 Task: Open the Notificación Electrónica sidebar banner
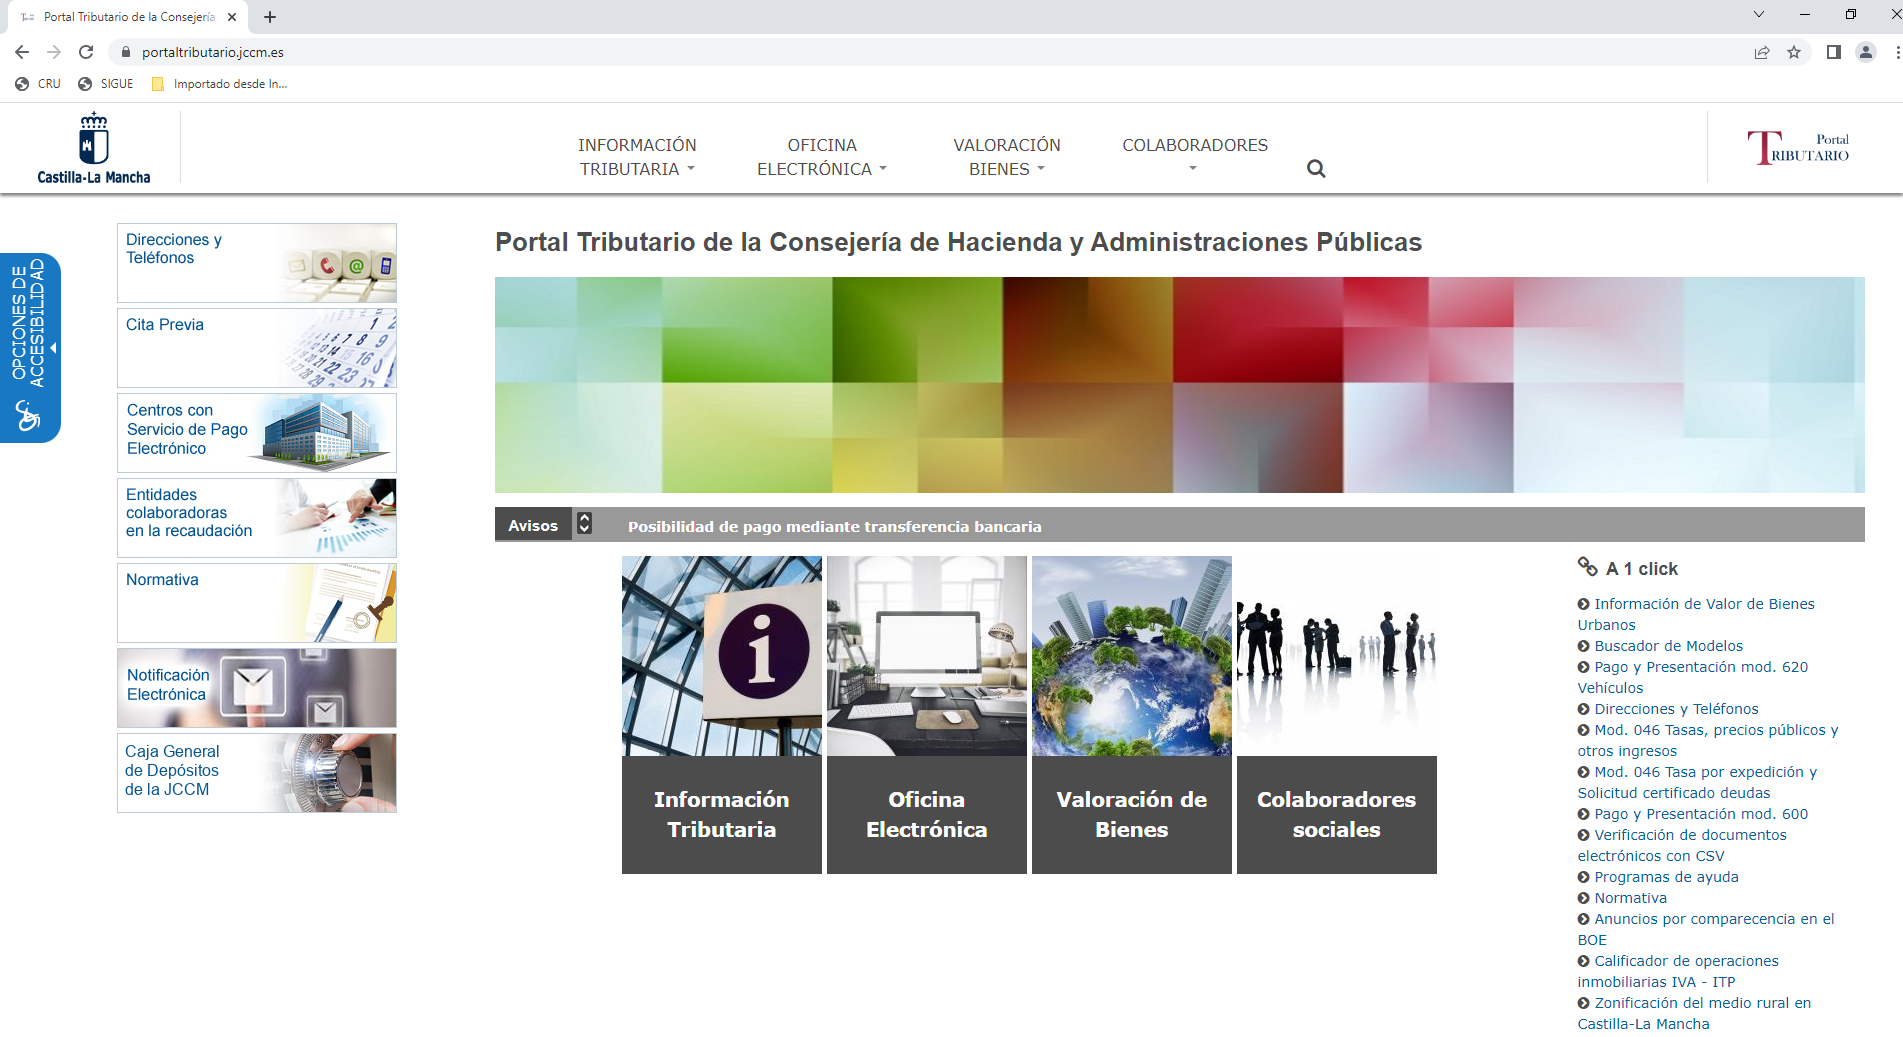pos(257,688)
